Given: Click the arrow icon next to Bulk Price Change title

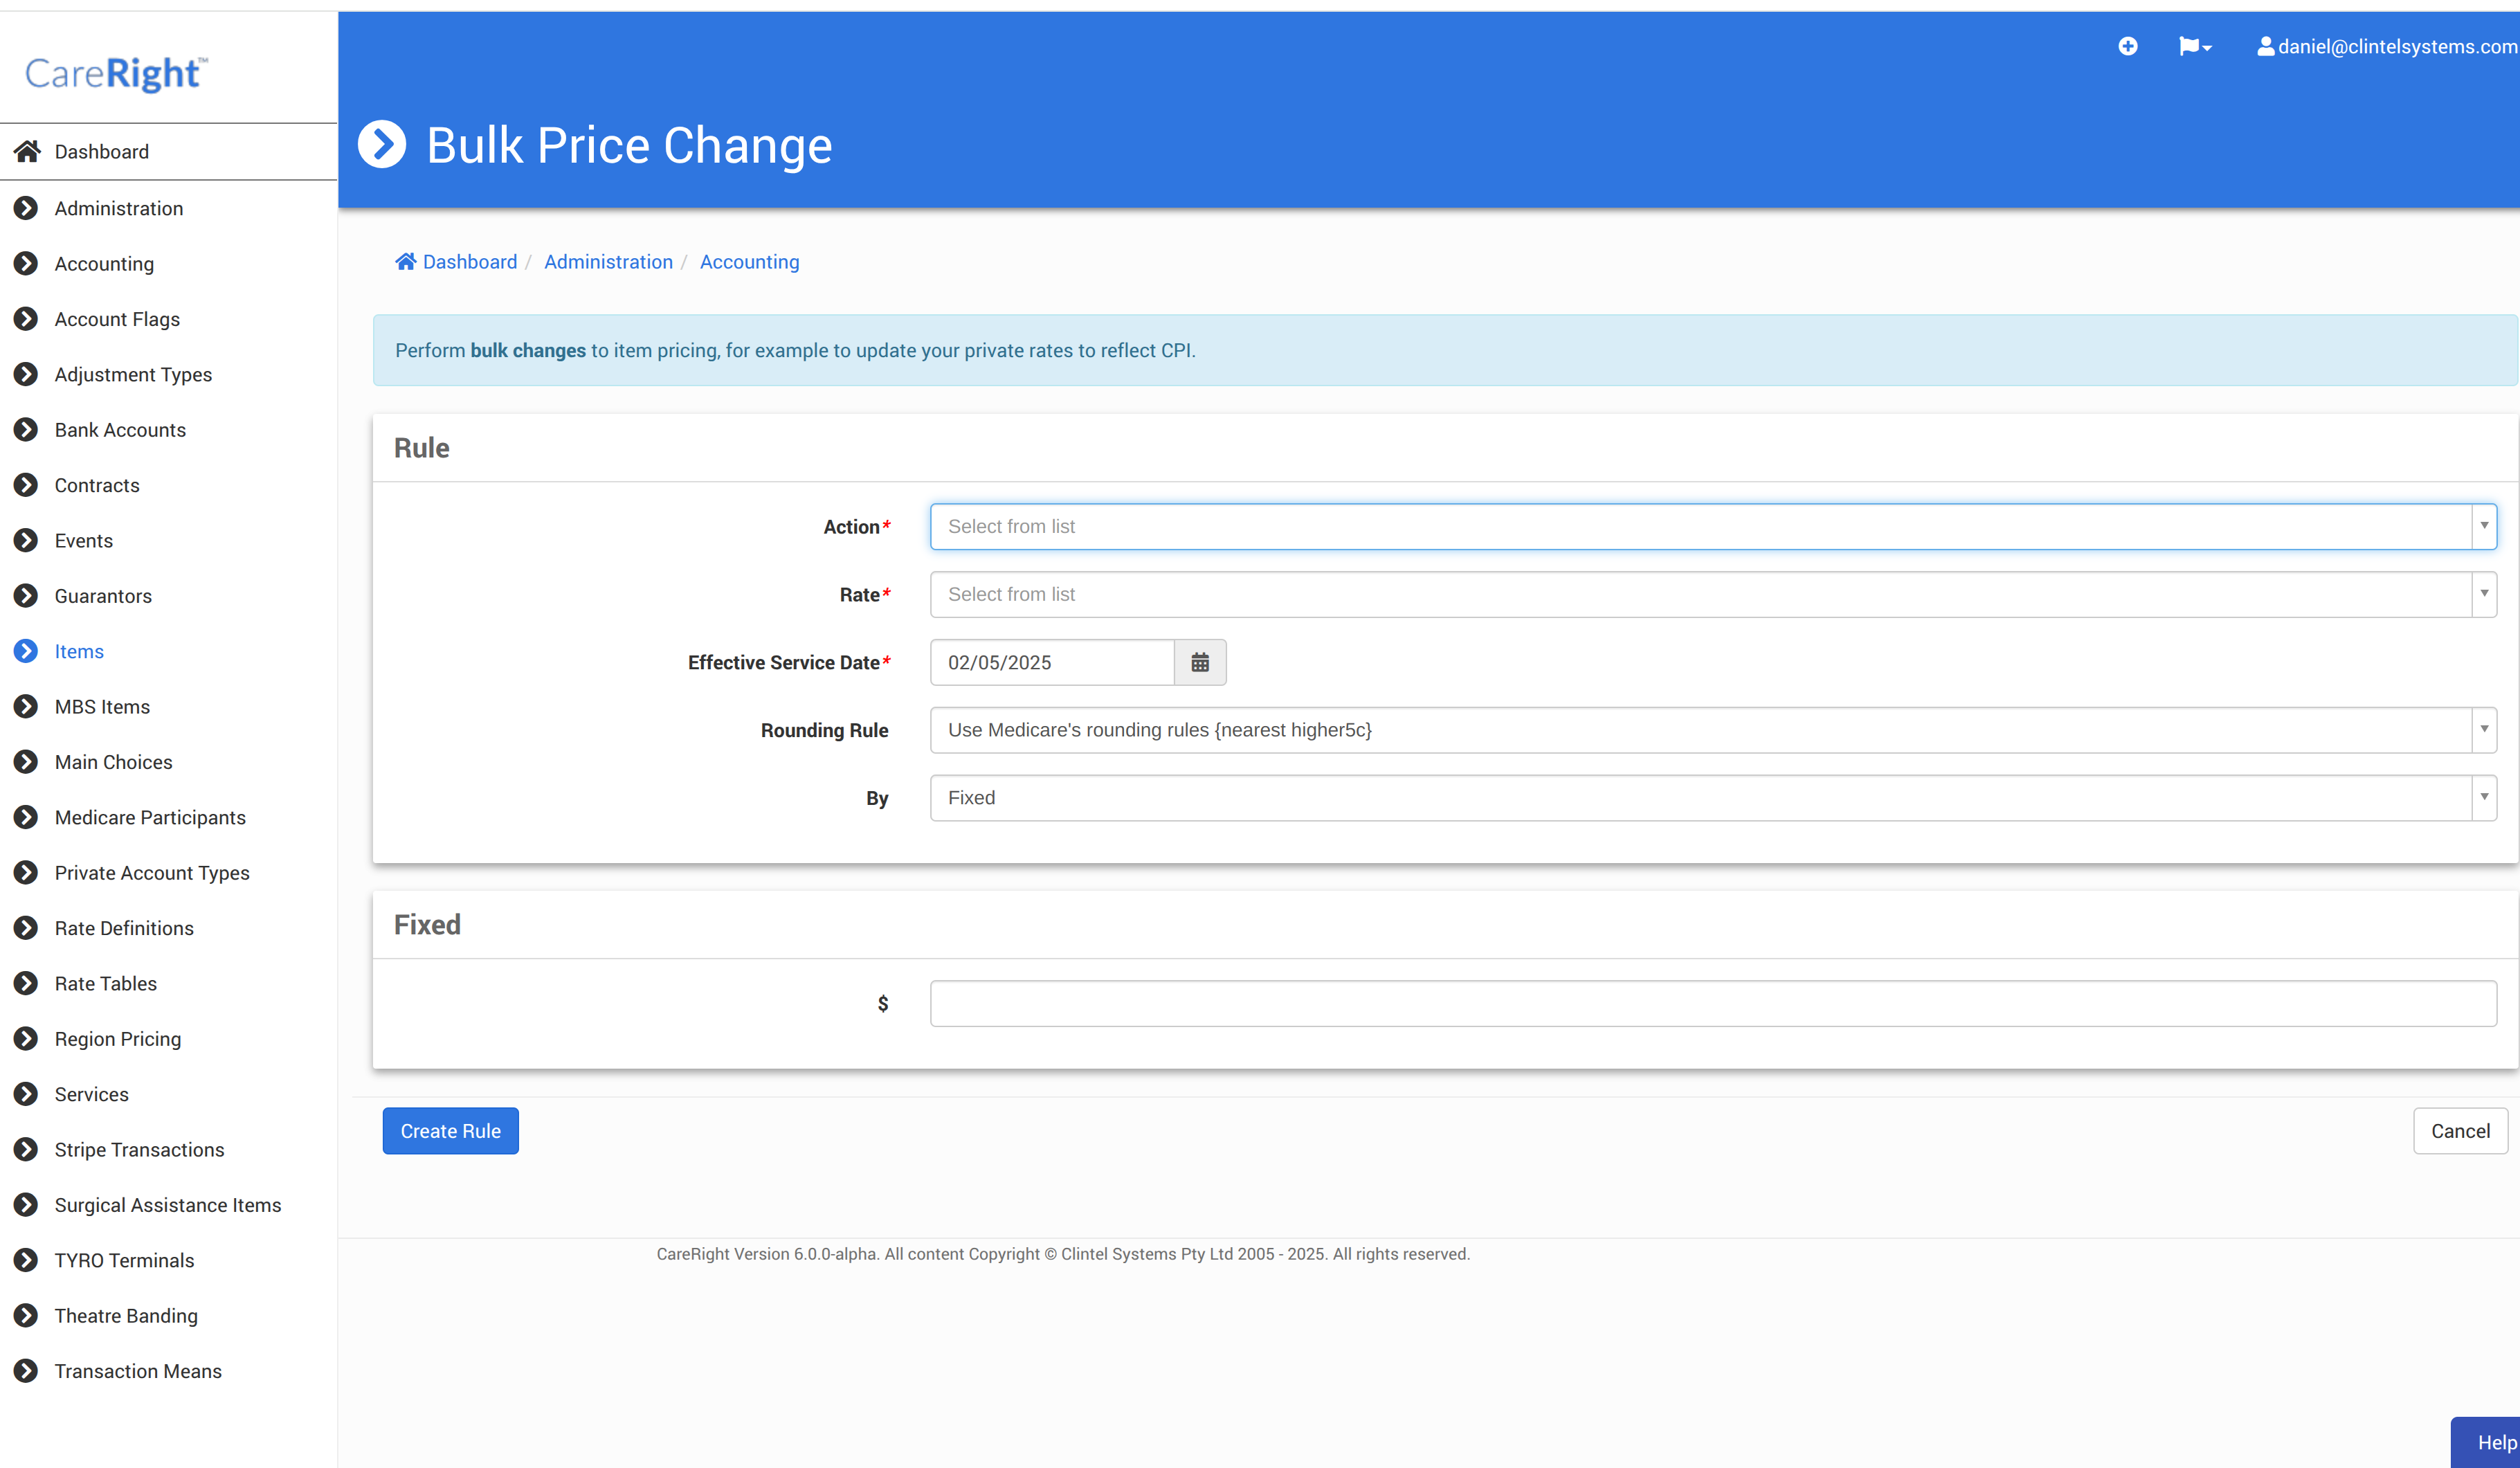Looking at the screenshot, I should (x=382, y=145).
